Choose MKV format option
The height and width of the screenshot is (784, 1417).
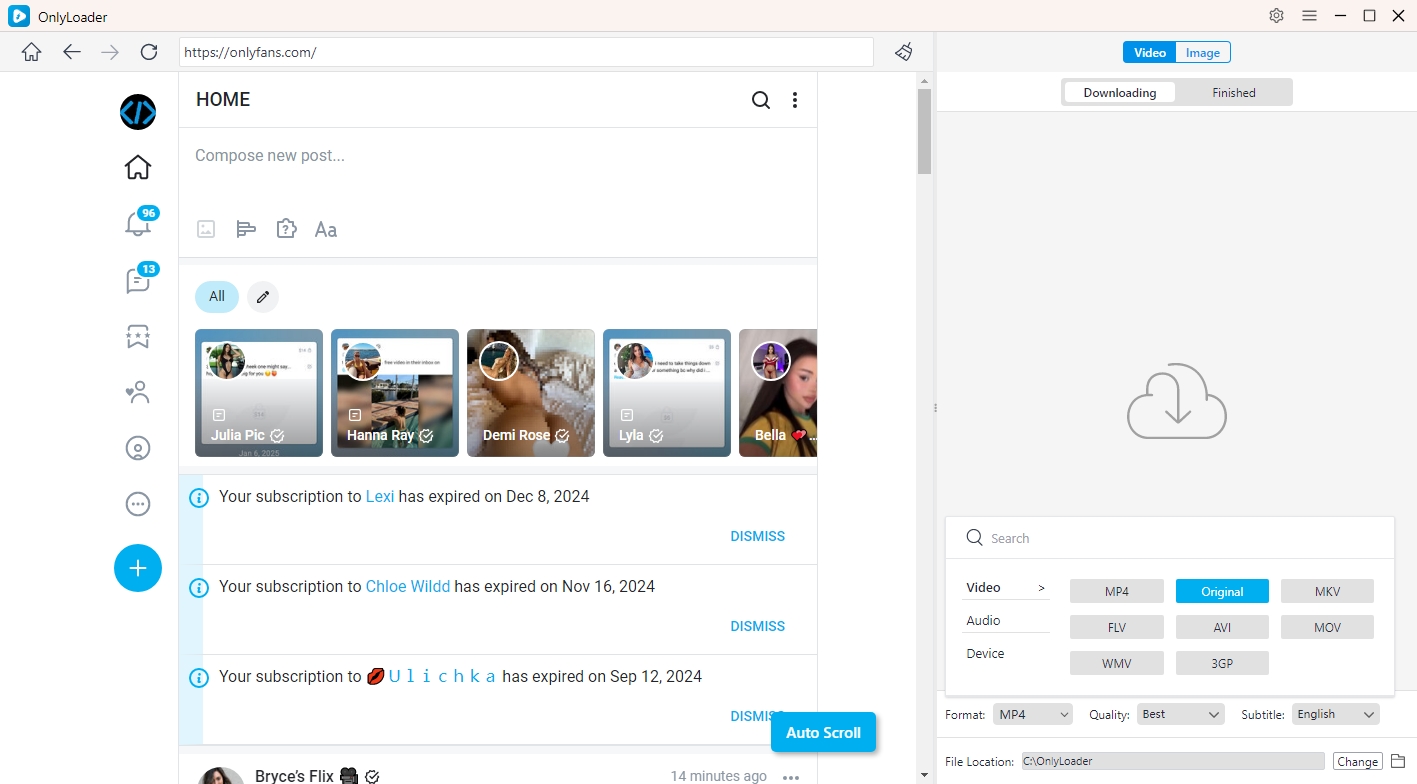click(x=1327, y=591)
